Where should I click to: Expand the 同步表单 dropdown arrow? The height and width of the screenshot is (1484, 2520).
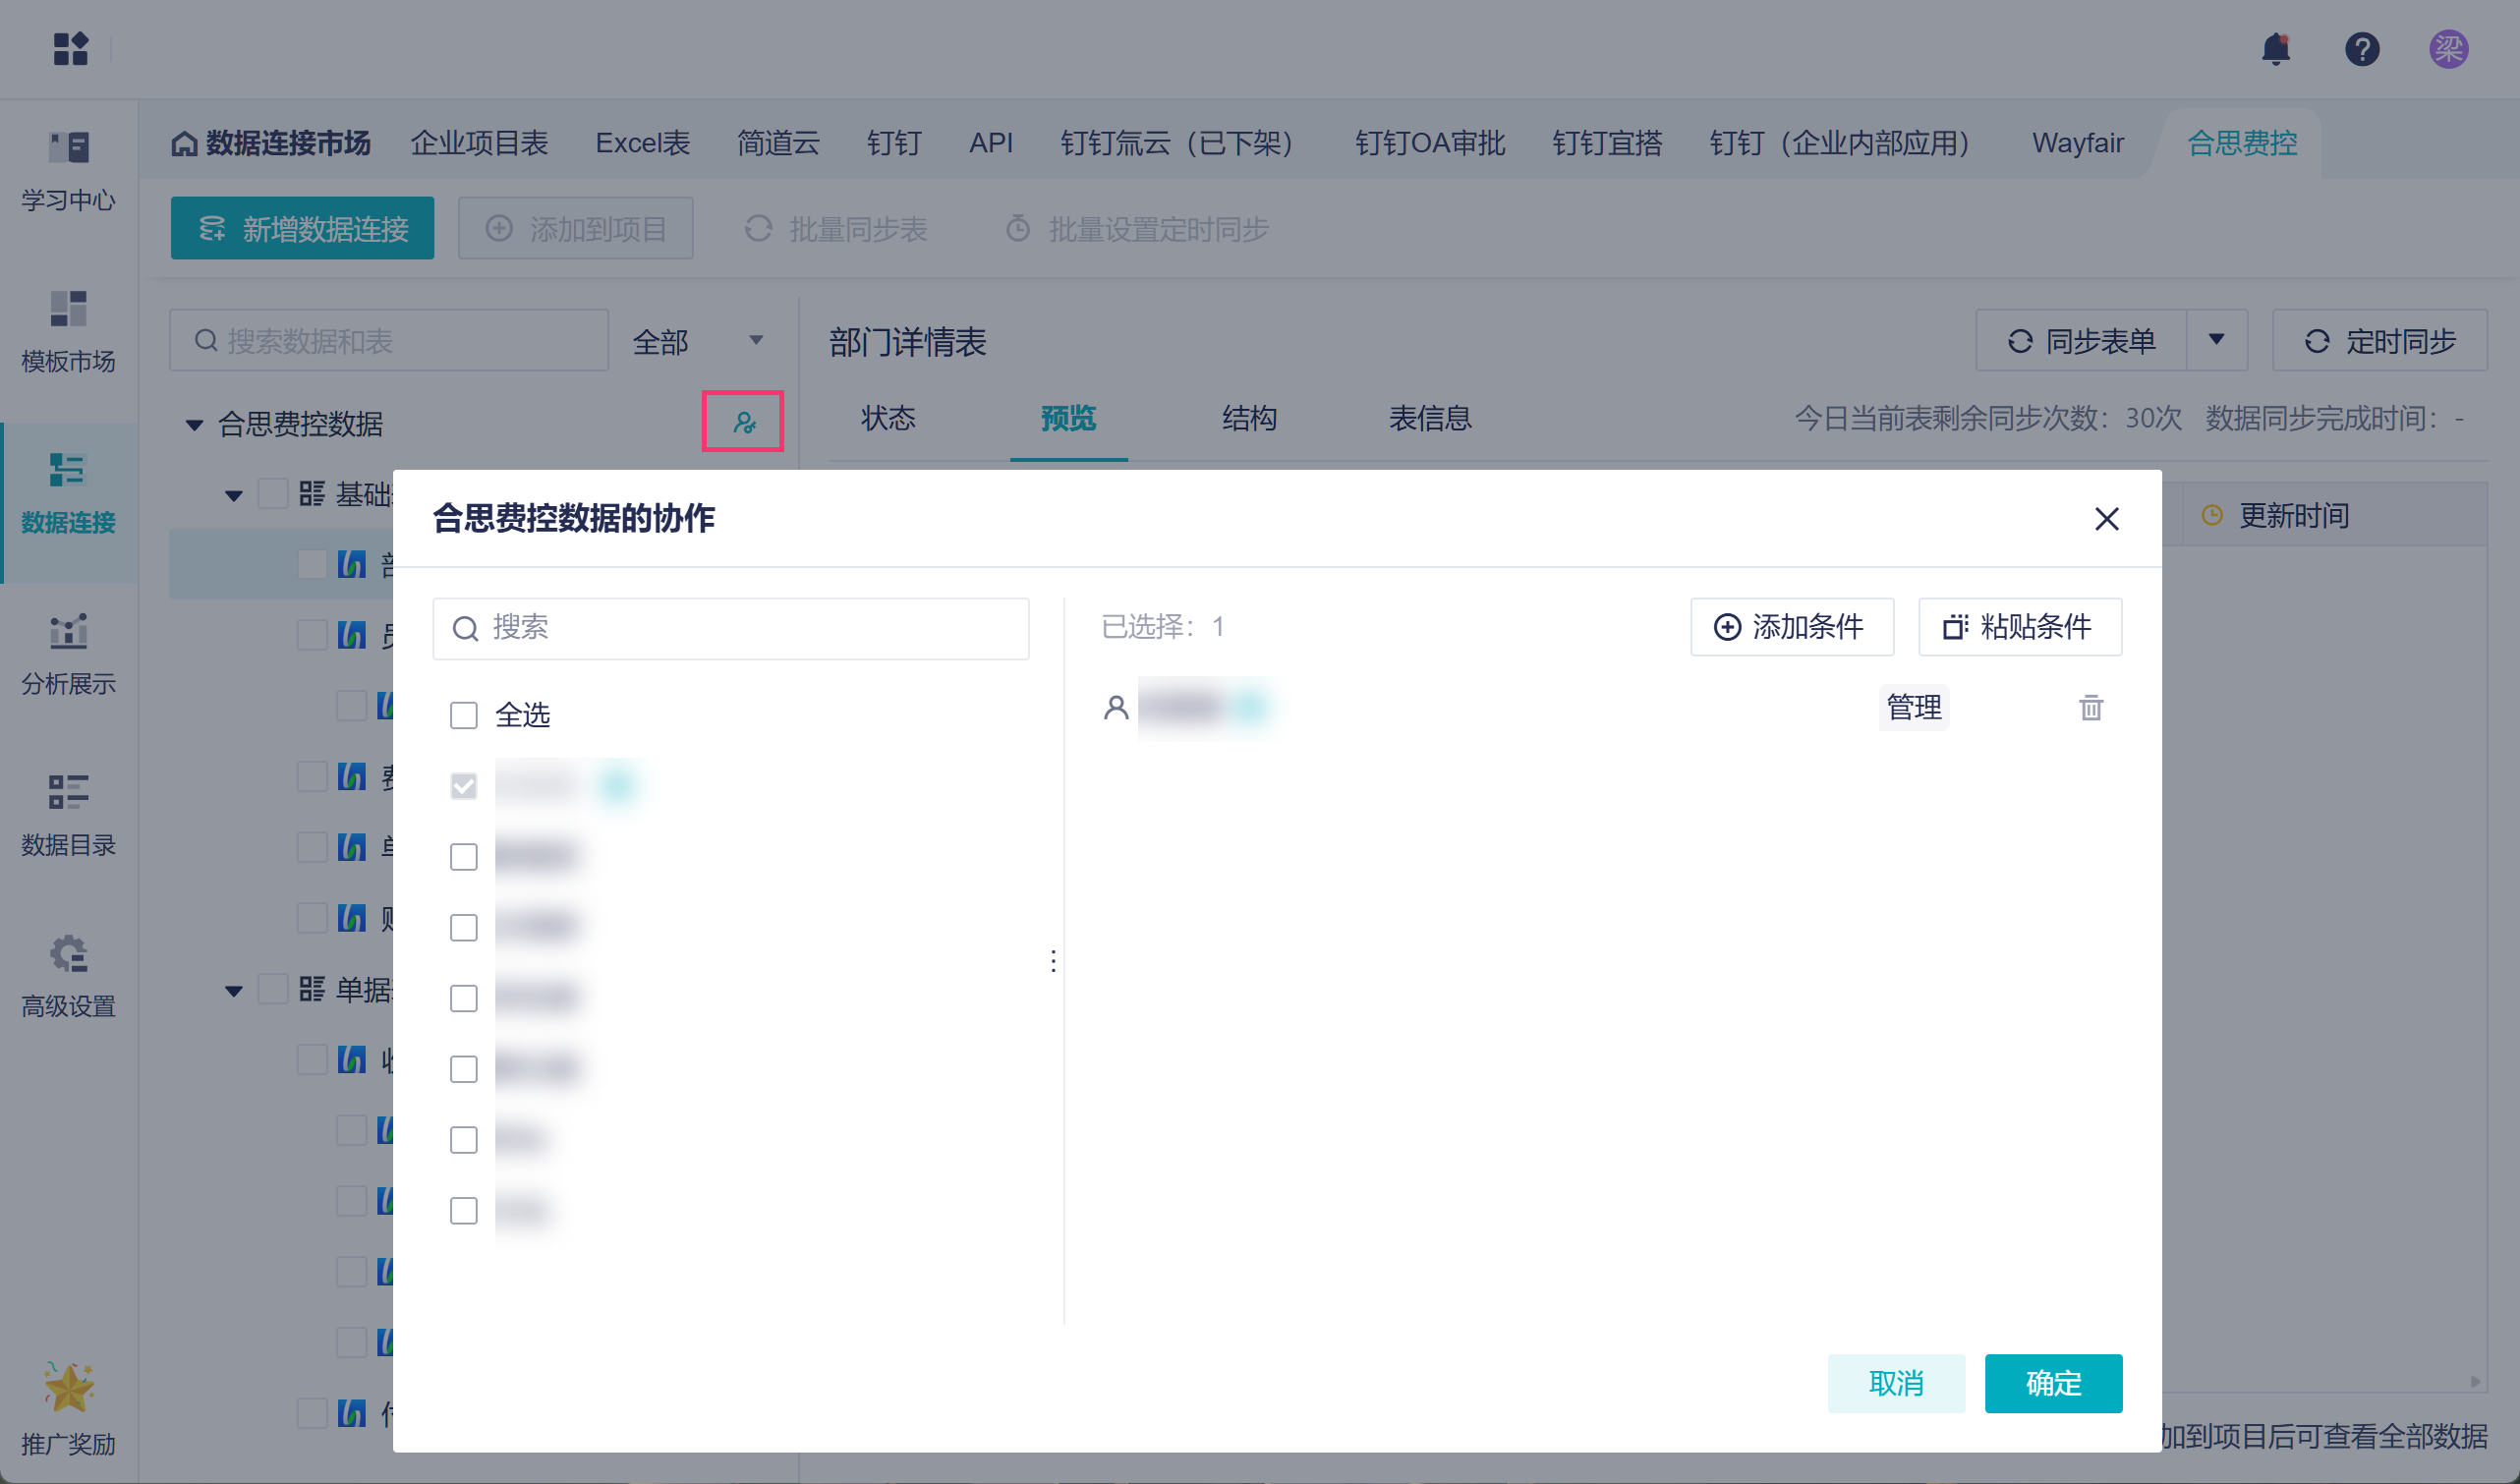(x=2216, y=341)
